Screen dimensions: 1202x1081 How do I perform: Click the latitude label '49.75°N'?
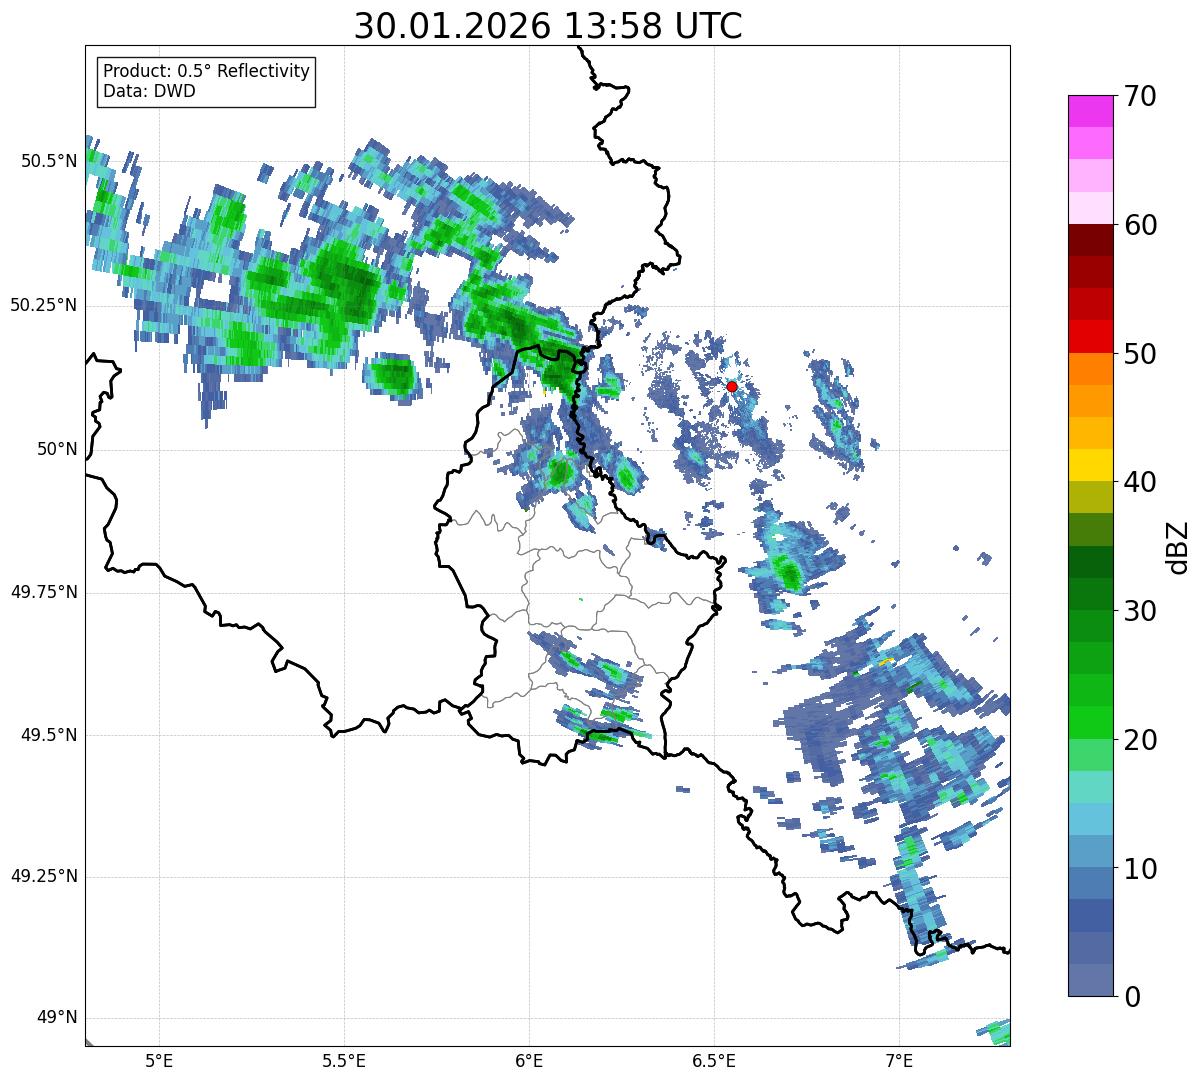pyautogui.click(x=44, y=592)
